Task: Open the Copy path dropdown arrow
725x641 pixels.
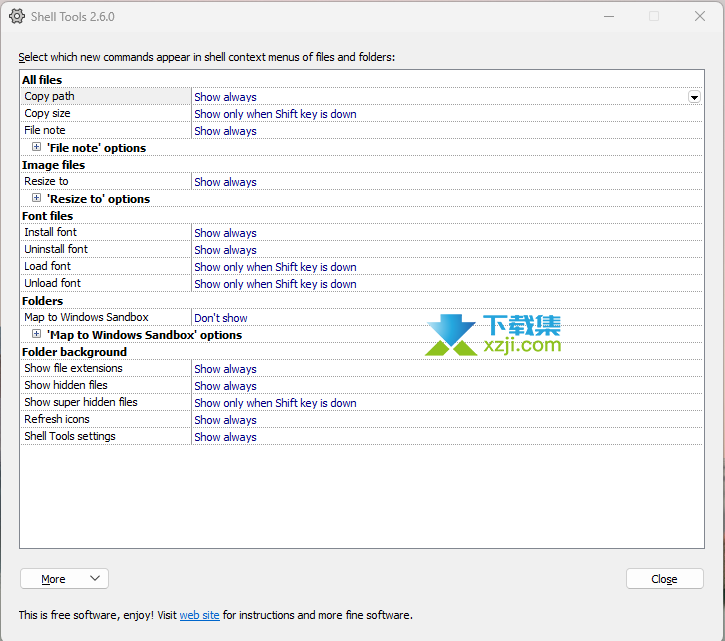Action: [x=694, y=97]
